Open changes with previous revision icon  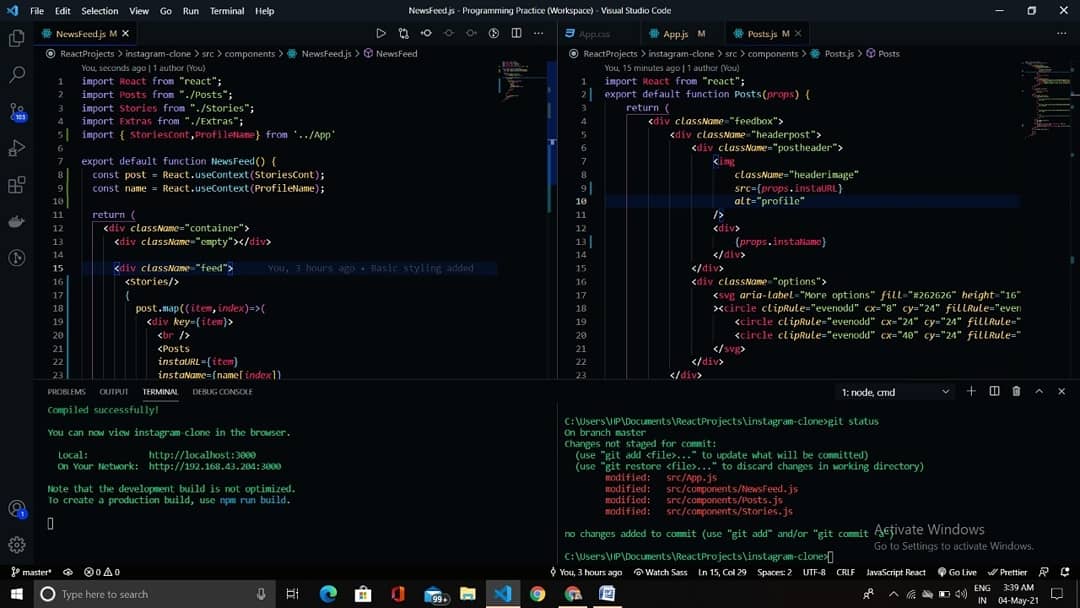(426, 33)
